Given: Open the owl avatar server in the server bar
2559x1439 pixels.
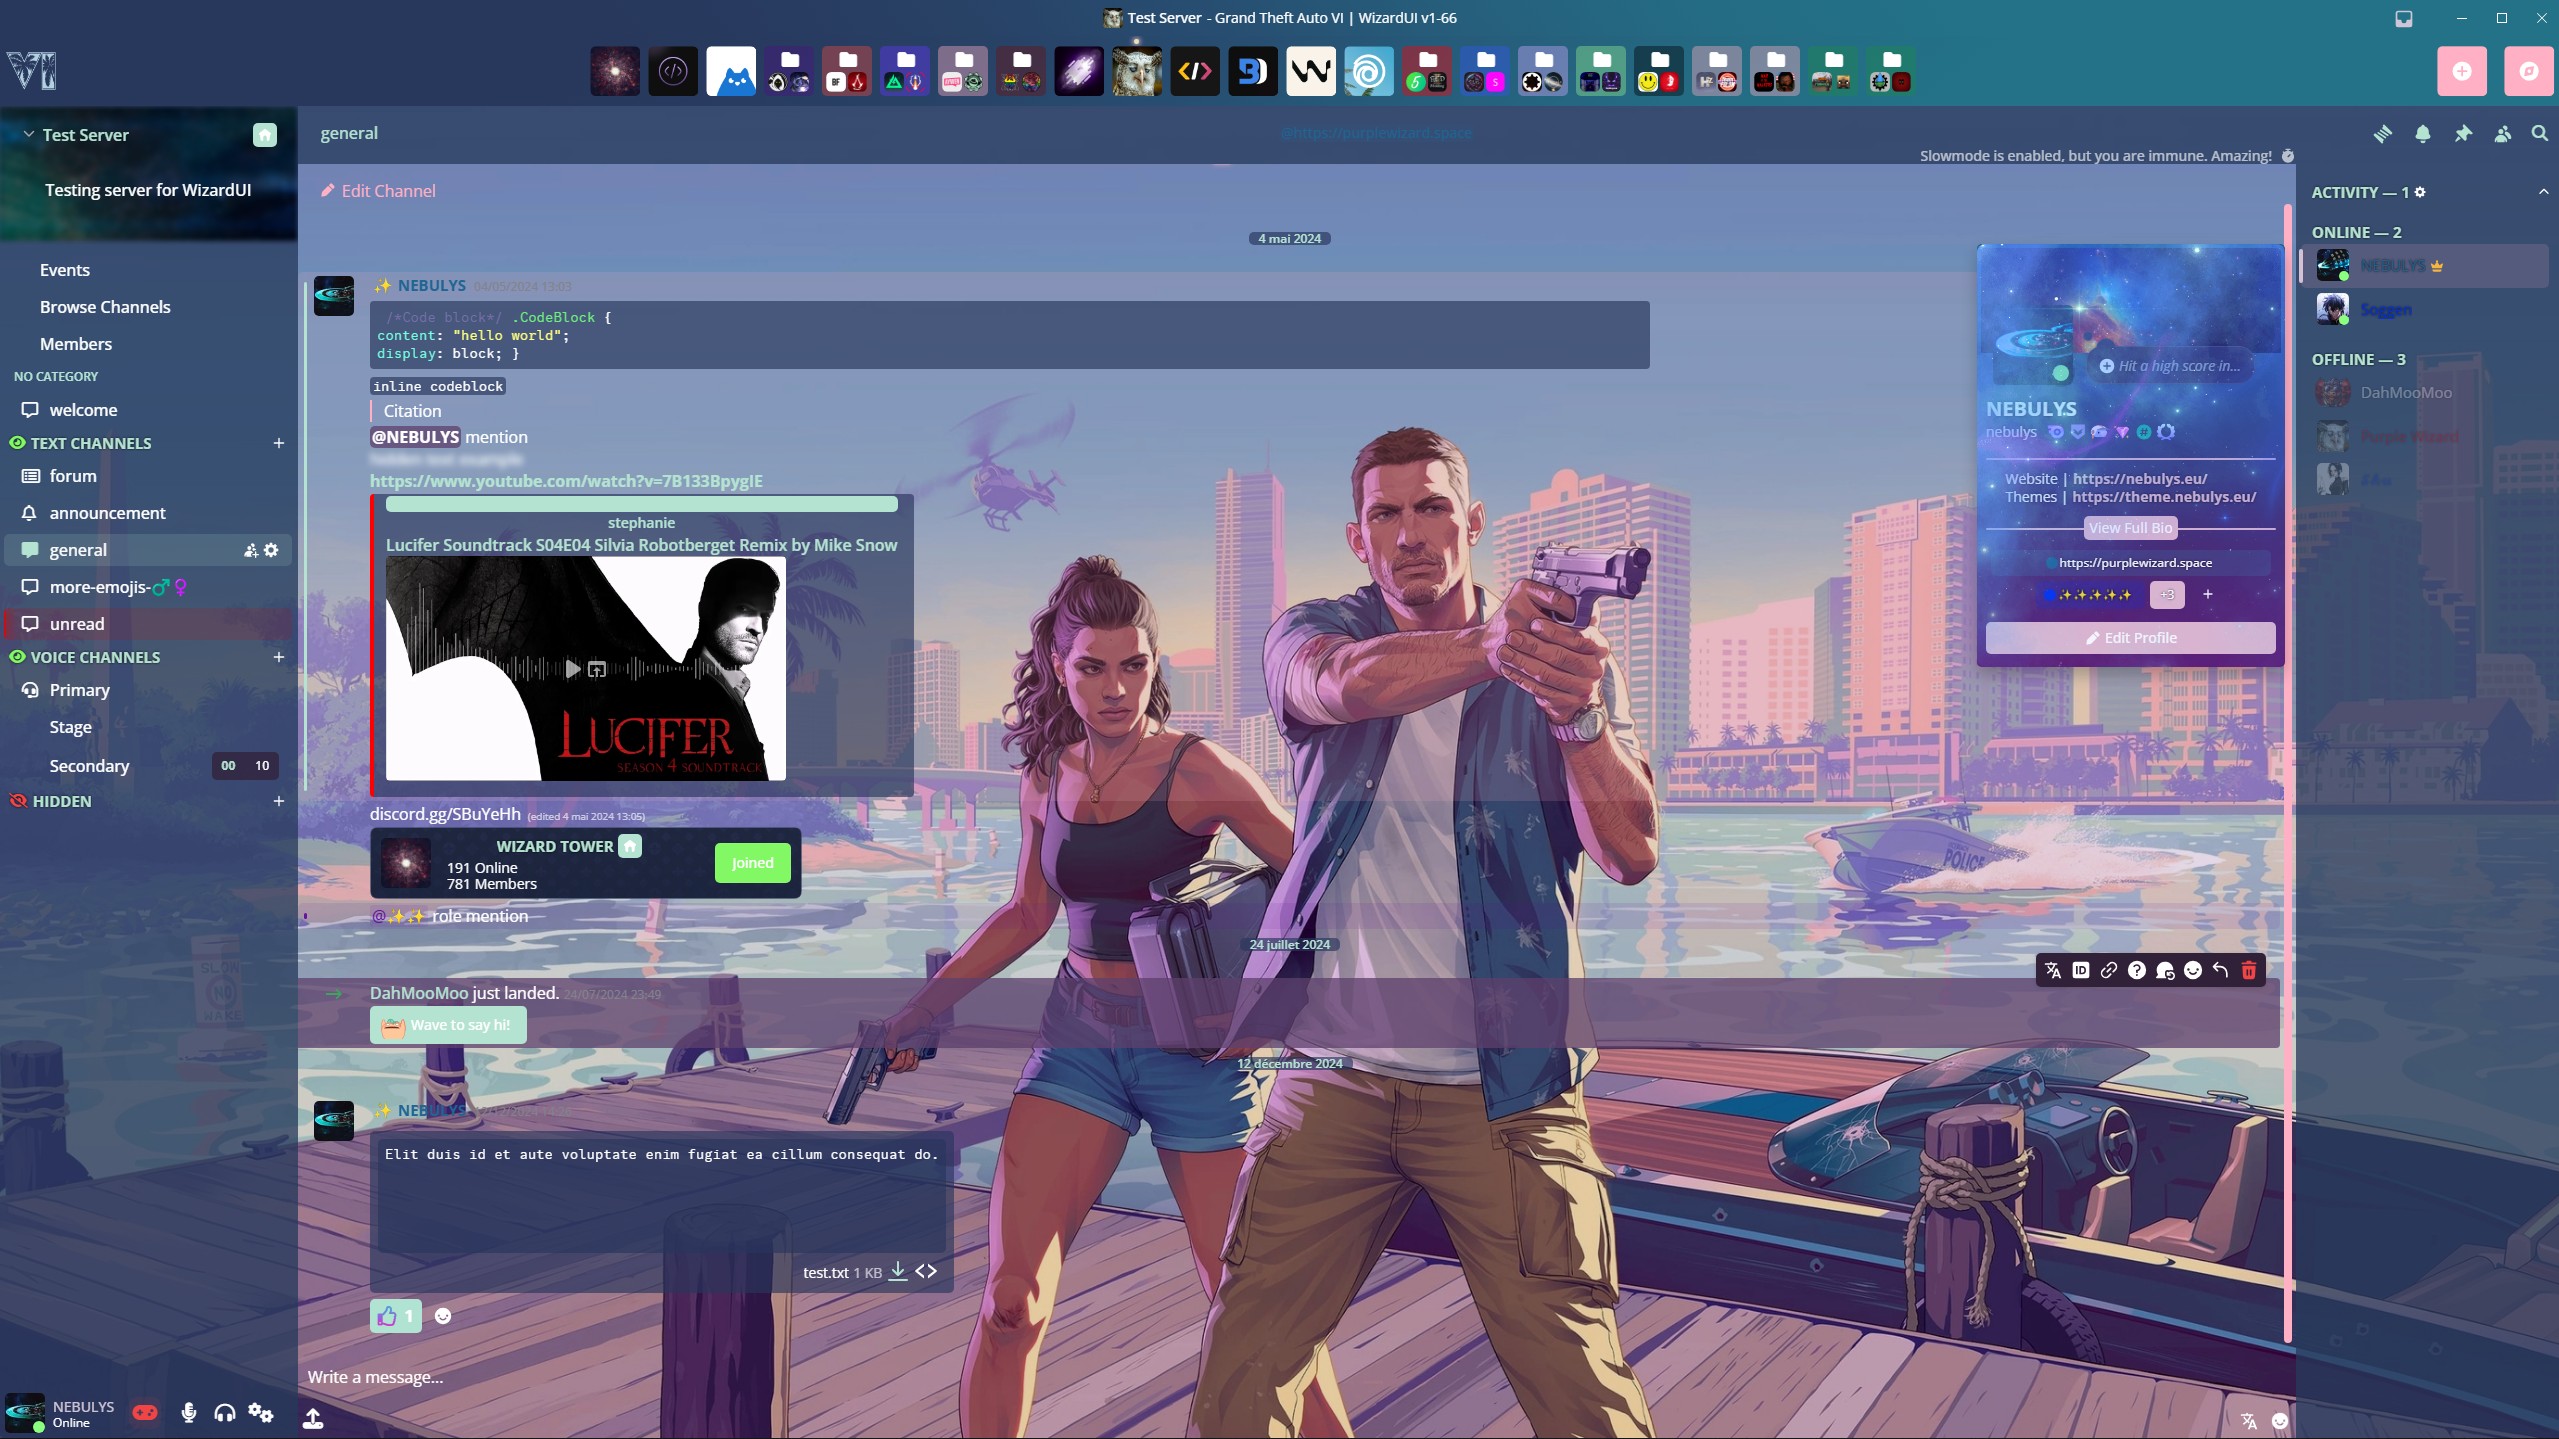Looking at the screenshot, I should [1137, 71].
